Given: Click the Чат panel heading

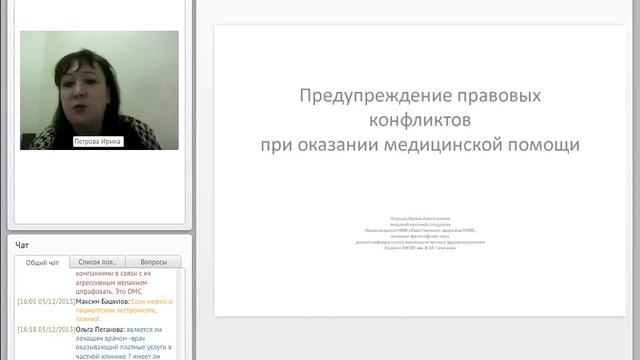Looking at the screenshot, I should point(22,245).
